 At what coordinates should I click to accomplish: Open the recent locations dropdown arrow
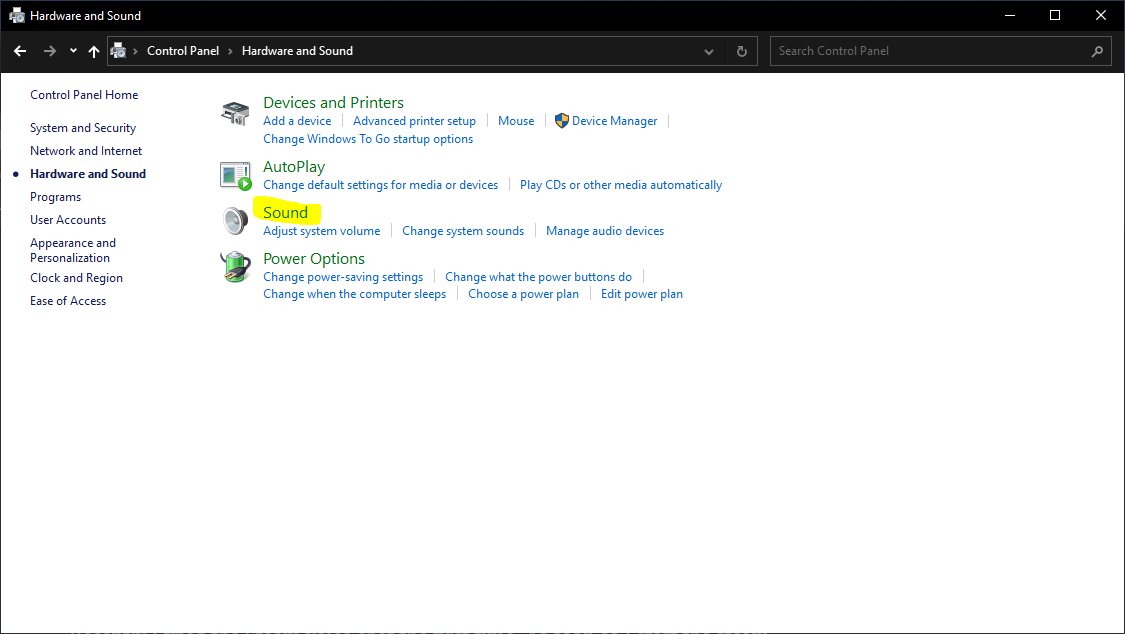click(x=73, y=51)
